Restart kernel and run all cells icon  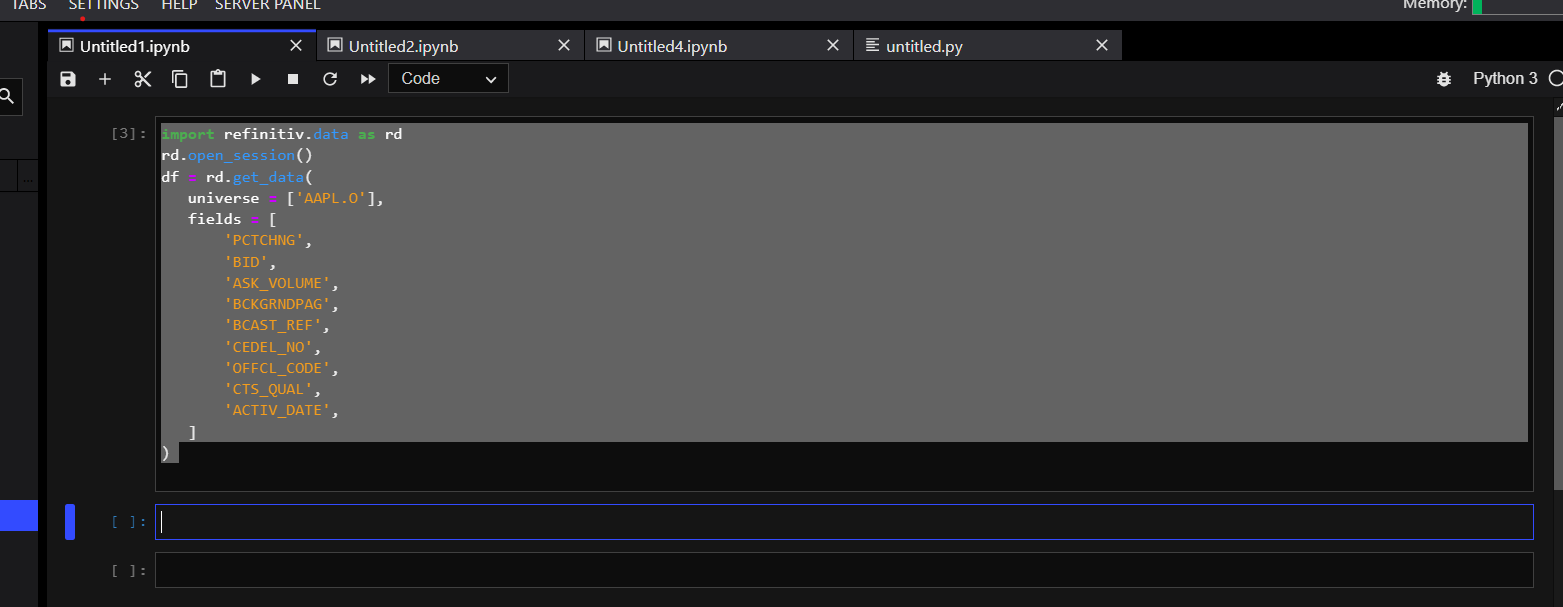pyautogui.click(x=368, y=79)
